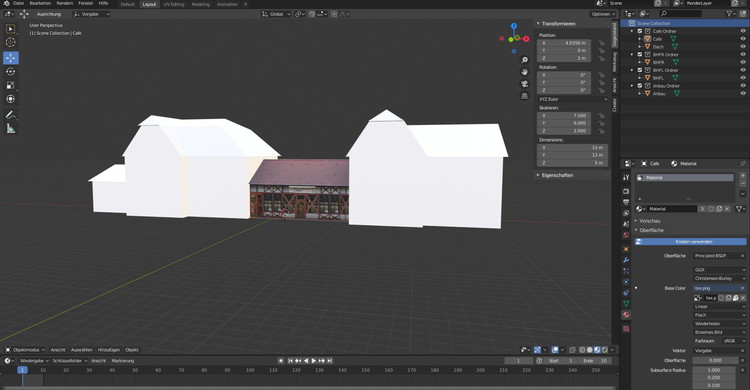Unlink material with the X icon
The image size is (750, 390).
(727, 209)
